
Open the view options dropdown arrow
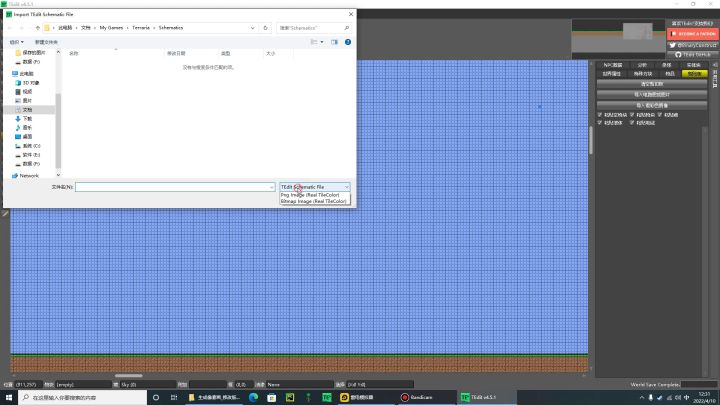point(322,42)
